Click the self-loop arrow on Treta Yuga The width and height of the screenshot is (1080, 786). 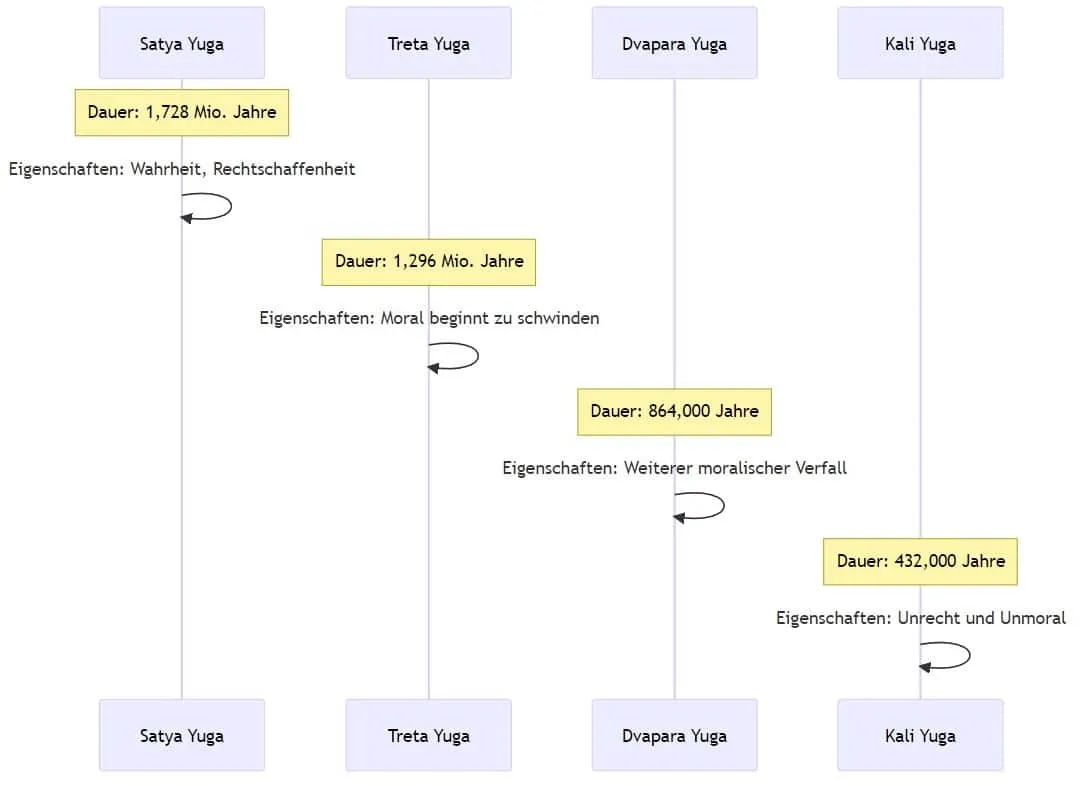pyautogui.click(x=475, y=357)
